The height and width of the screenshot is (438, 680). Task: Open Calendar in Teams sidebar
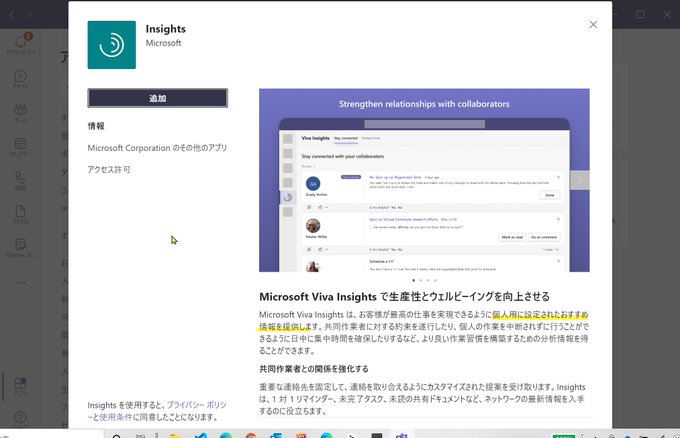[x=20, y=147]
